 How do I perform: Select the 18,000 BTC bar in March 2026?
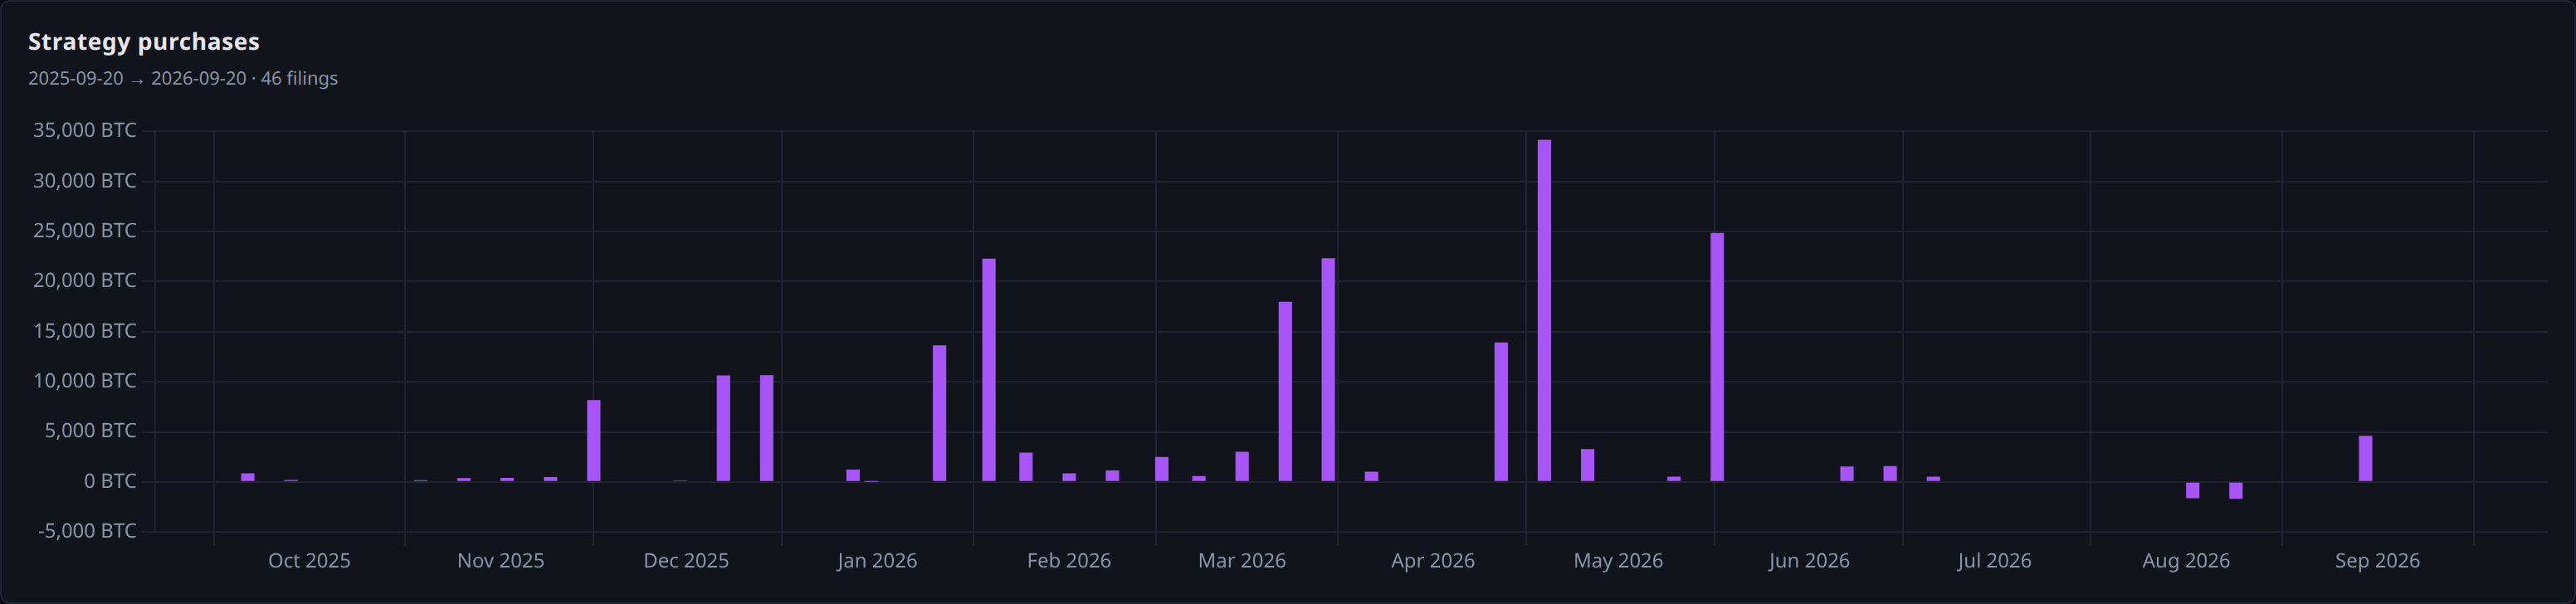coord(1285,391)
